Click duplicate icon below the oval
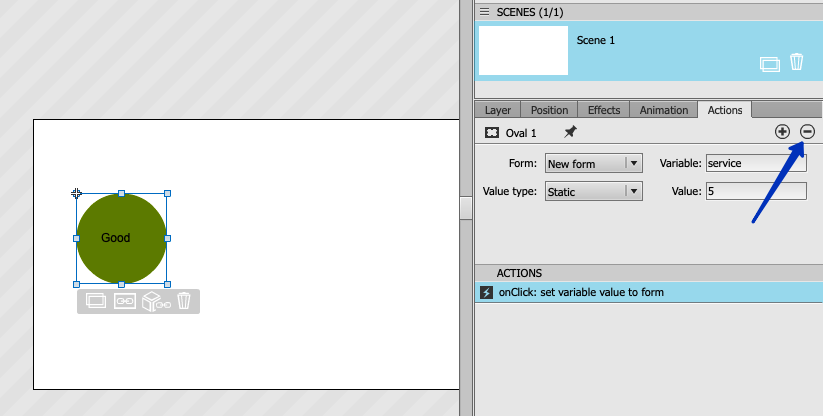The height and width of the screenshot is (416, 823). (96, 301)
